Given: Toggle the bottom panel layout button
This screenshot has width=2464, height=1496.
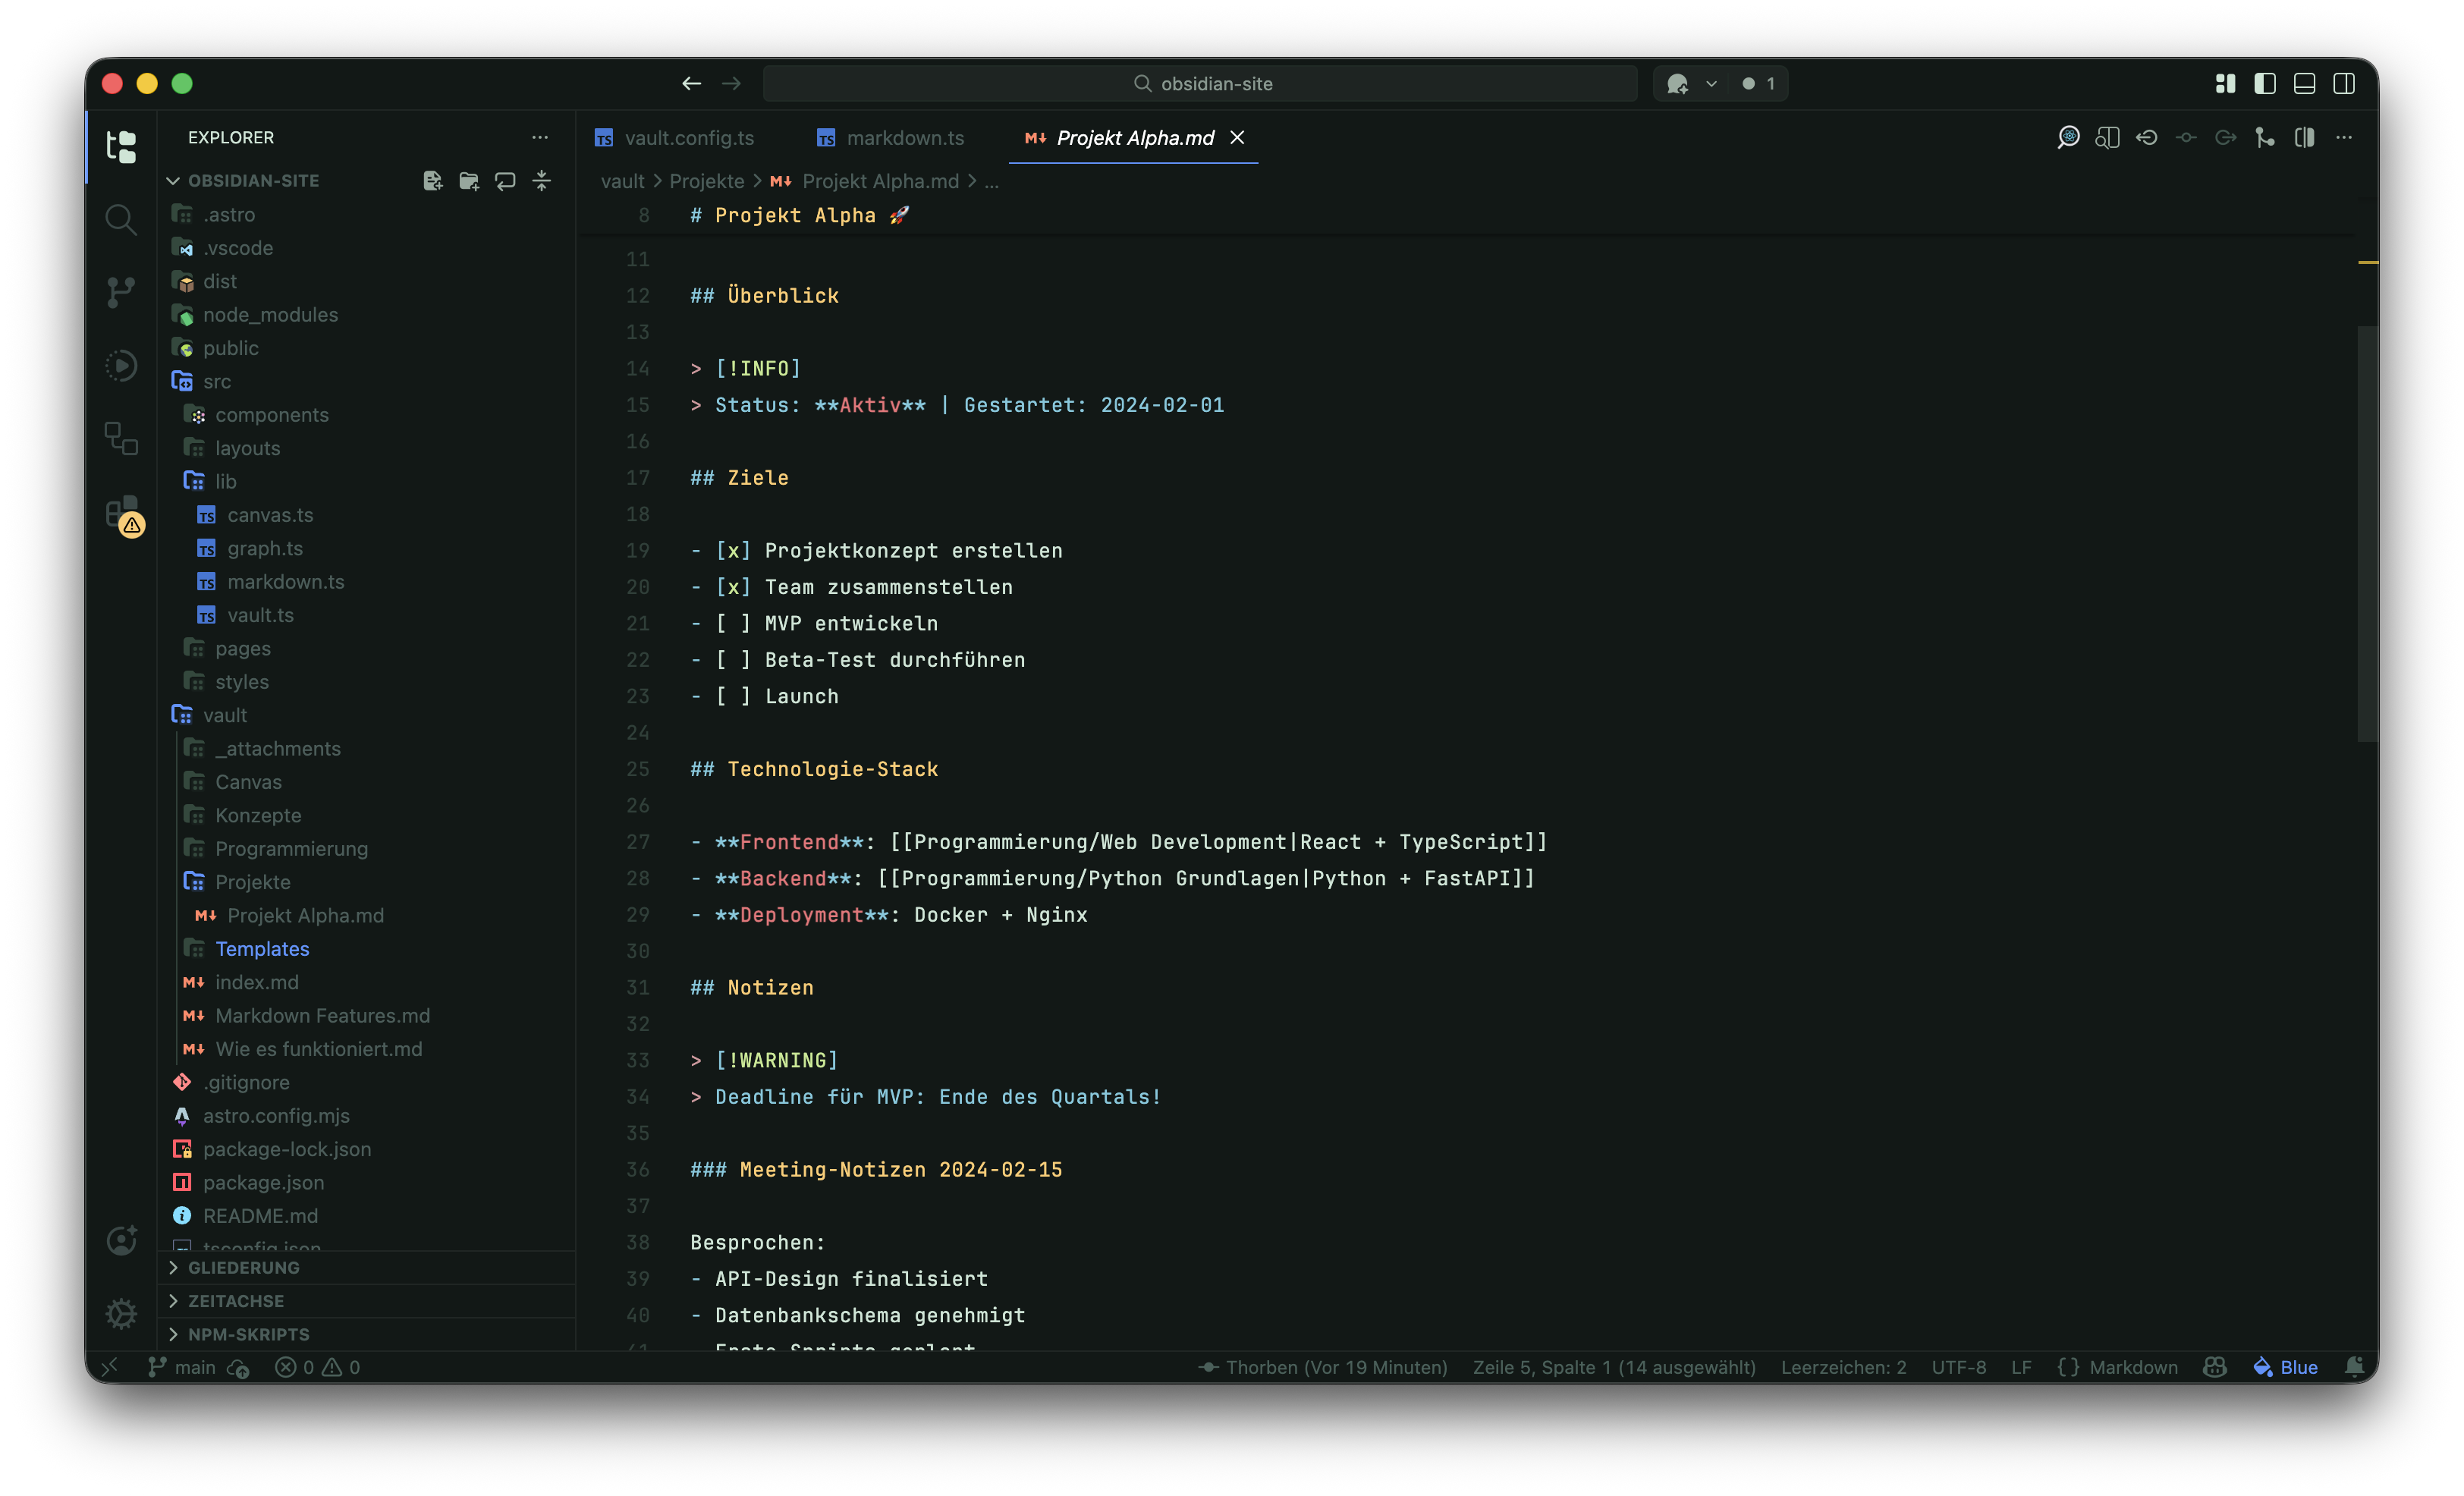Looking at the screenshot, I should (2304, 84).
